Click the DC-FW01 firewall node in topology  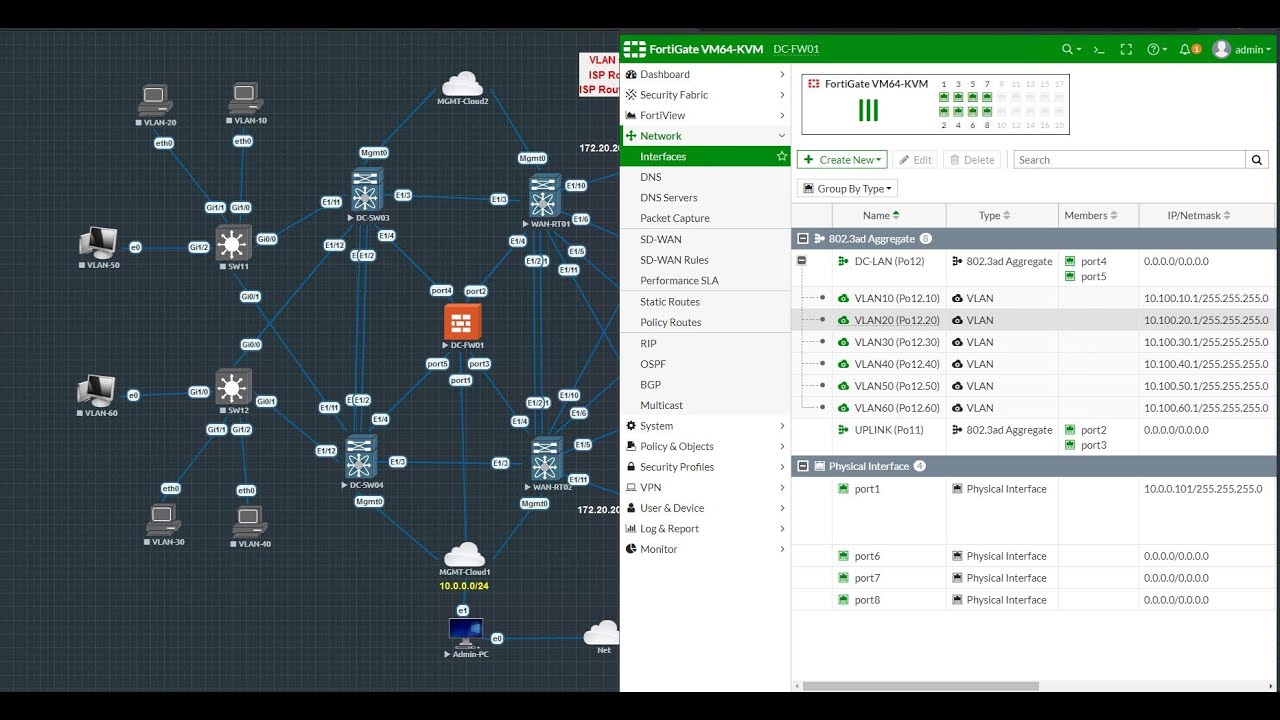coord(463,323)
